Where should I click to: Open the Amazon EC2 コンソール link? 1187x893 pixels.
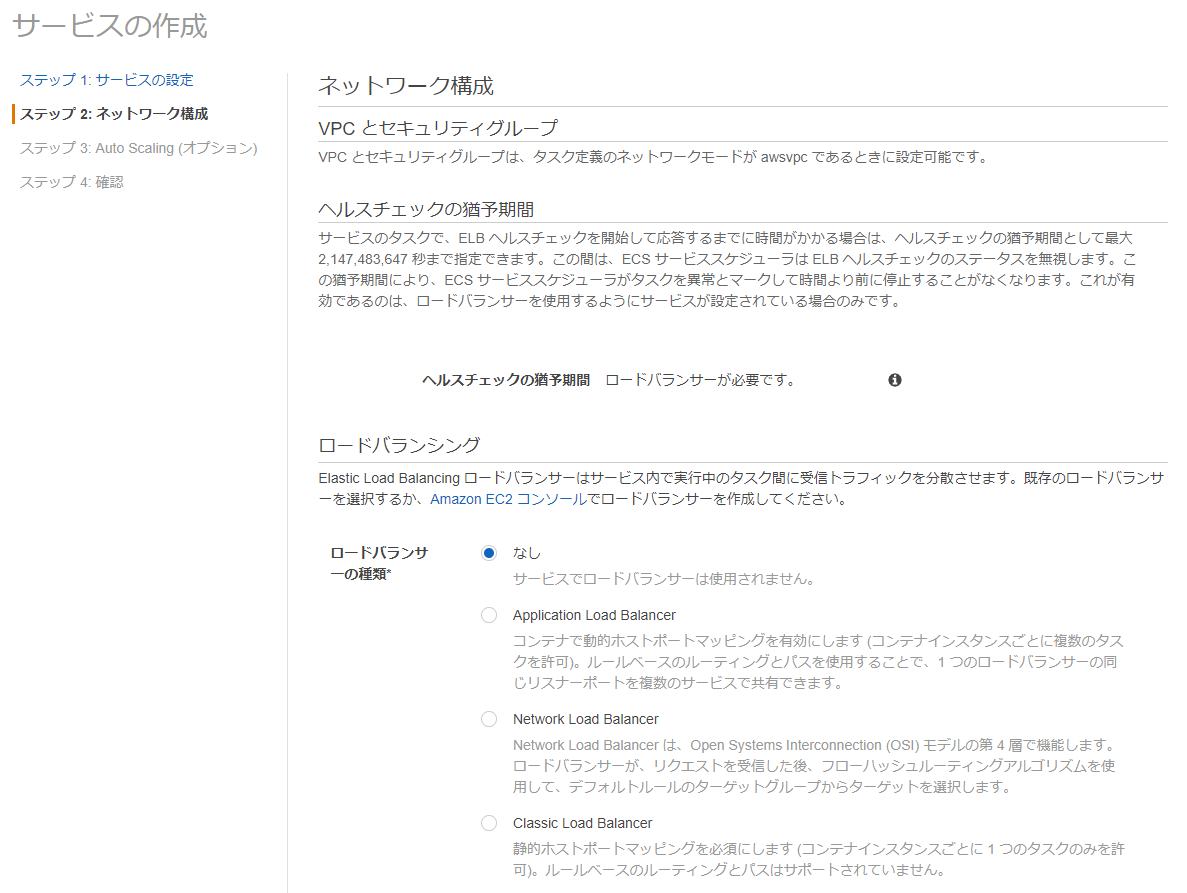508,499
